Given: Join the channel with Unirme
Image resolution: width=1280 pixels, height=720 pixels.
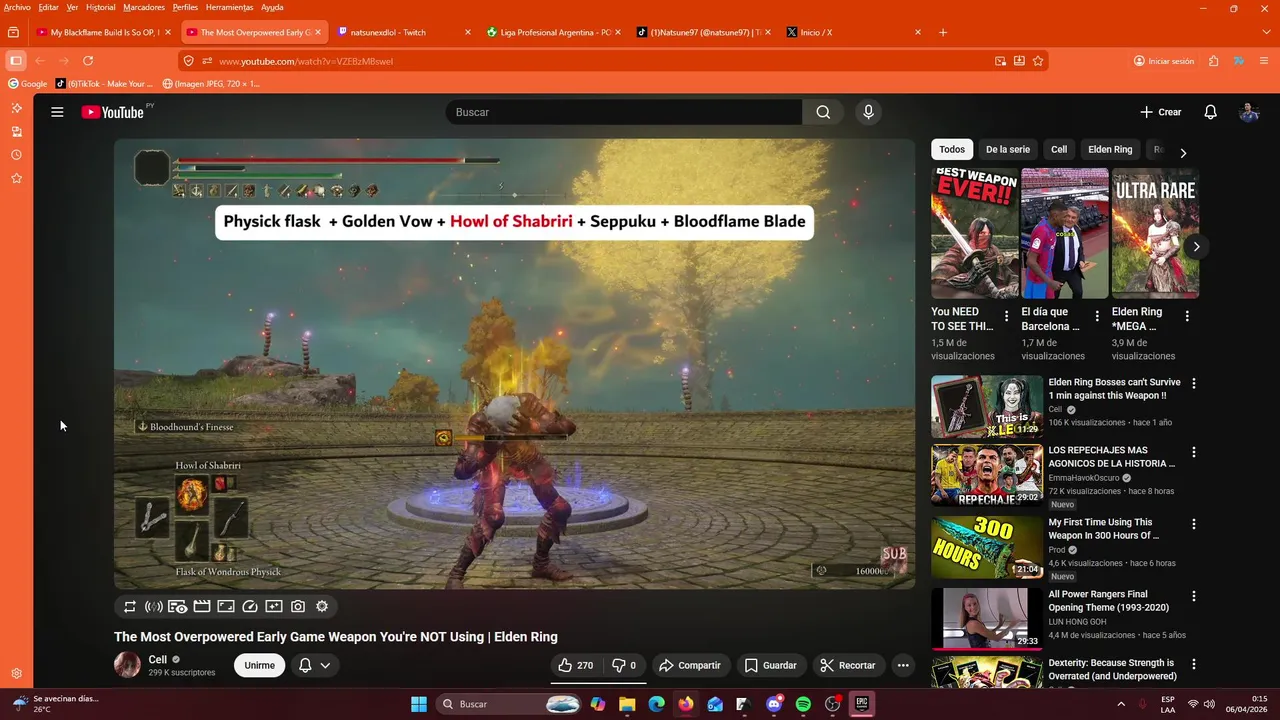Looking at the screenshot, I should (x=259, y=665).
